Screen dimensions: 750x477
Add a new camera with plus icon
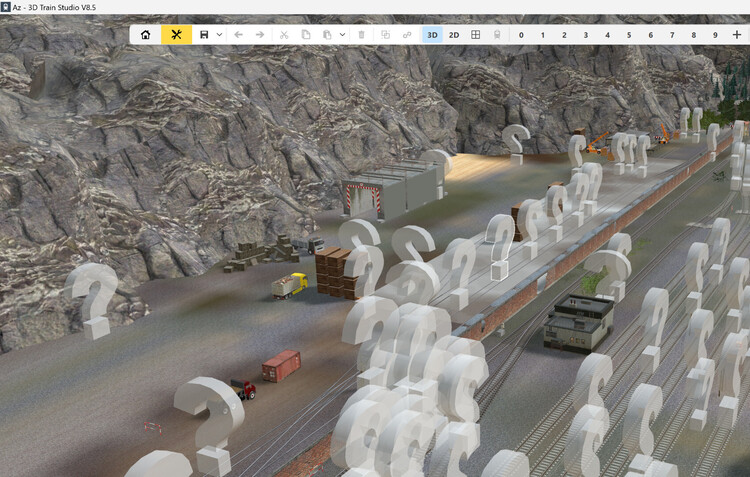(x=737, y=35)
